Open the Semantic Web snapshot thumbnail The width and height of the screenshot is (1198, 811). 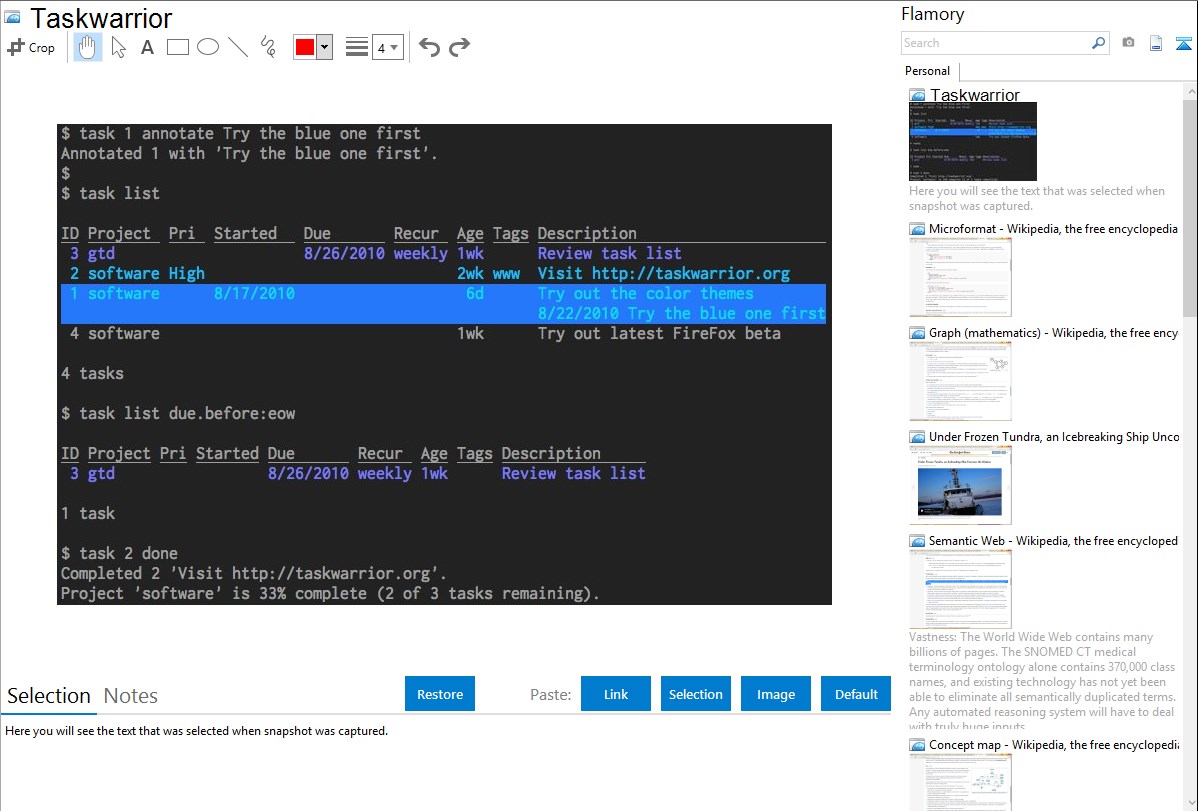pyautogui.click(x=960, y=588)
